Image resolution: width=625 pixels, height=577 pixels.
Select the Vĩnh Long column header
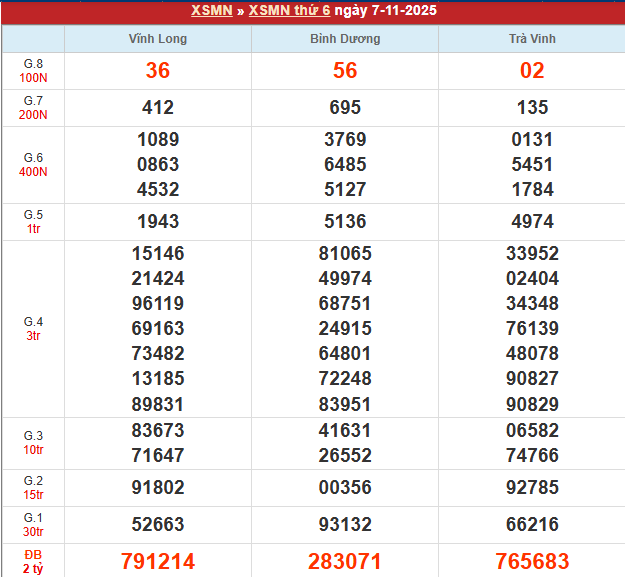pos(158,39)
